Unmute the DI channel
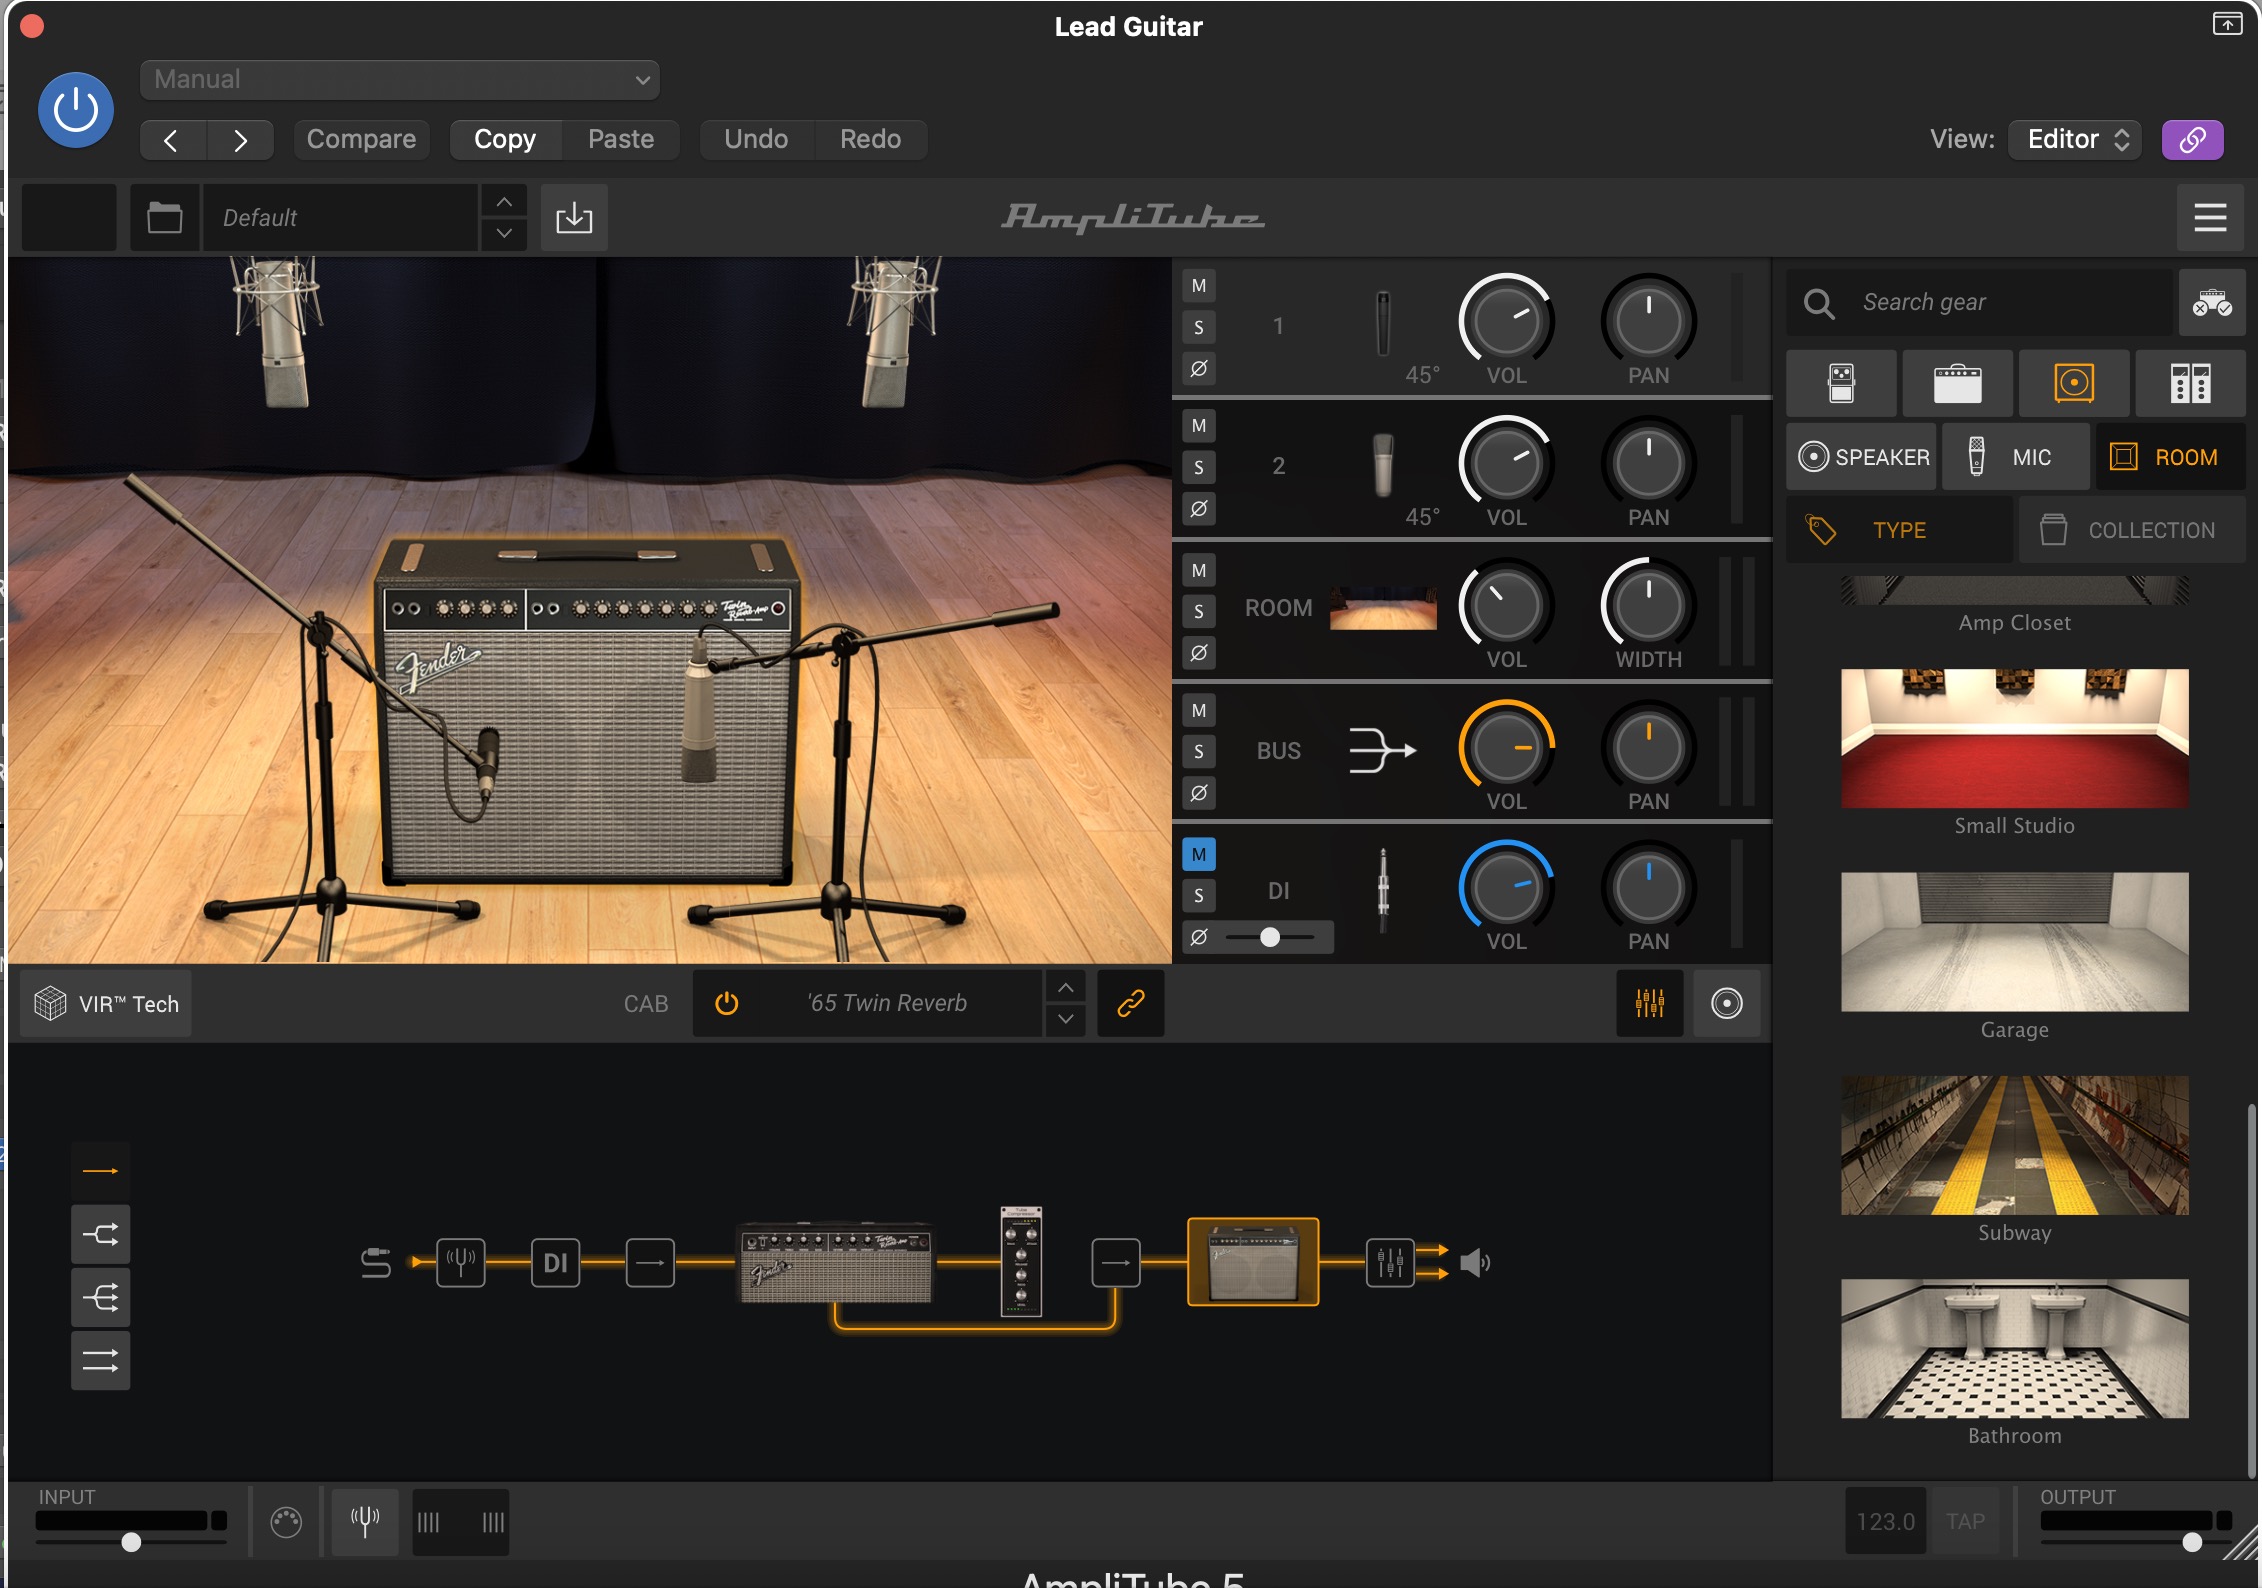Image resolution: width=2262 pixels, height=1588 pixels. click(1199, 854)
